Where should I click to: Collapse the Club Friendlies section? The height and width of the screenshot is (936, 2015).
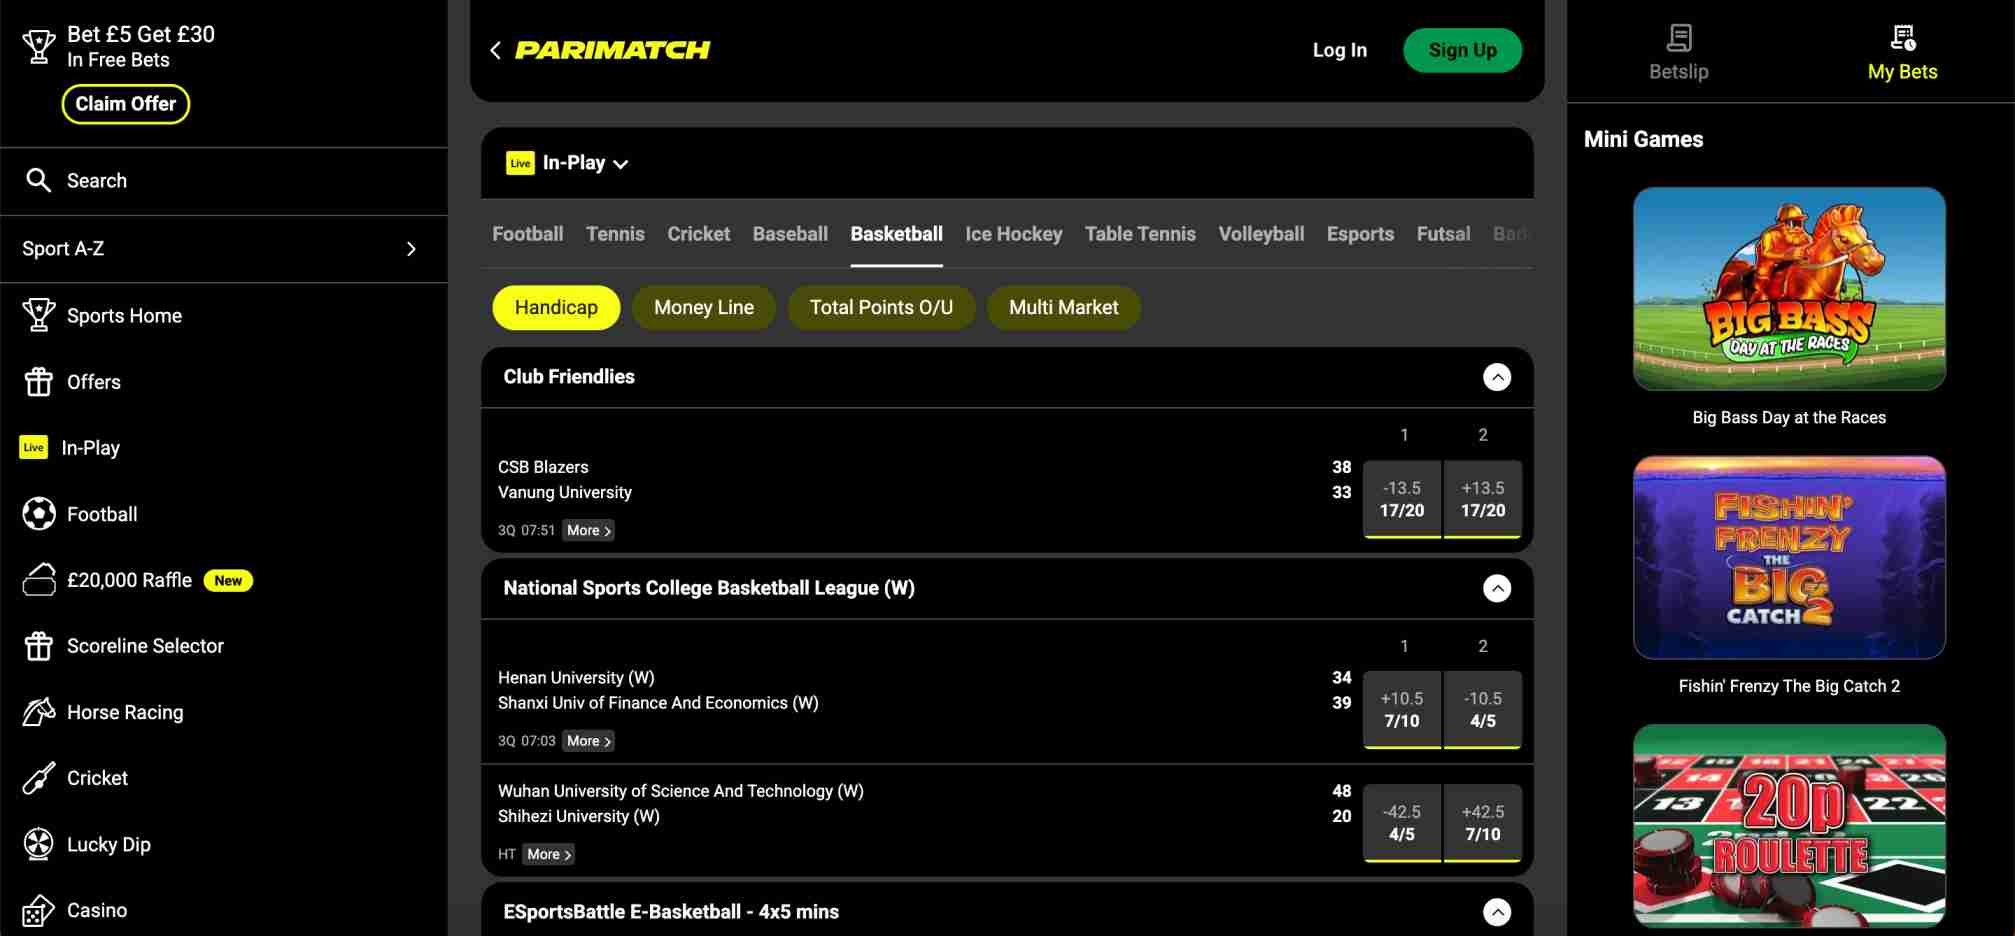tap(1497, 377)
